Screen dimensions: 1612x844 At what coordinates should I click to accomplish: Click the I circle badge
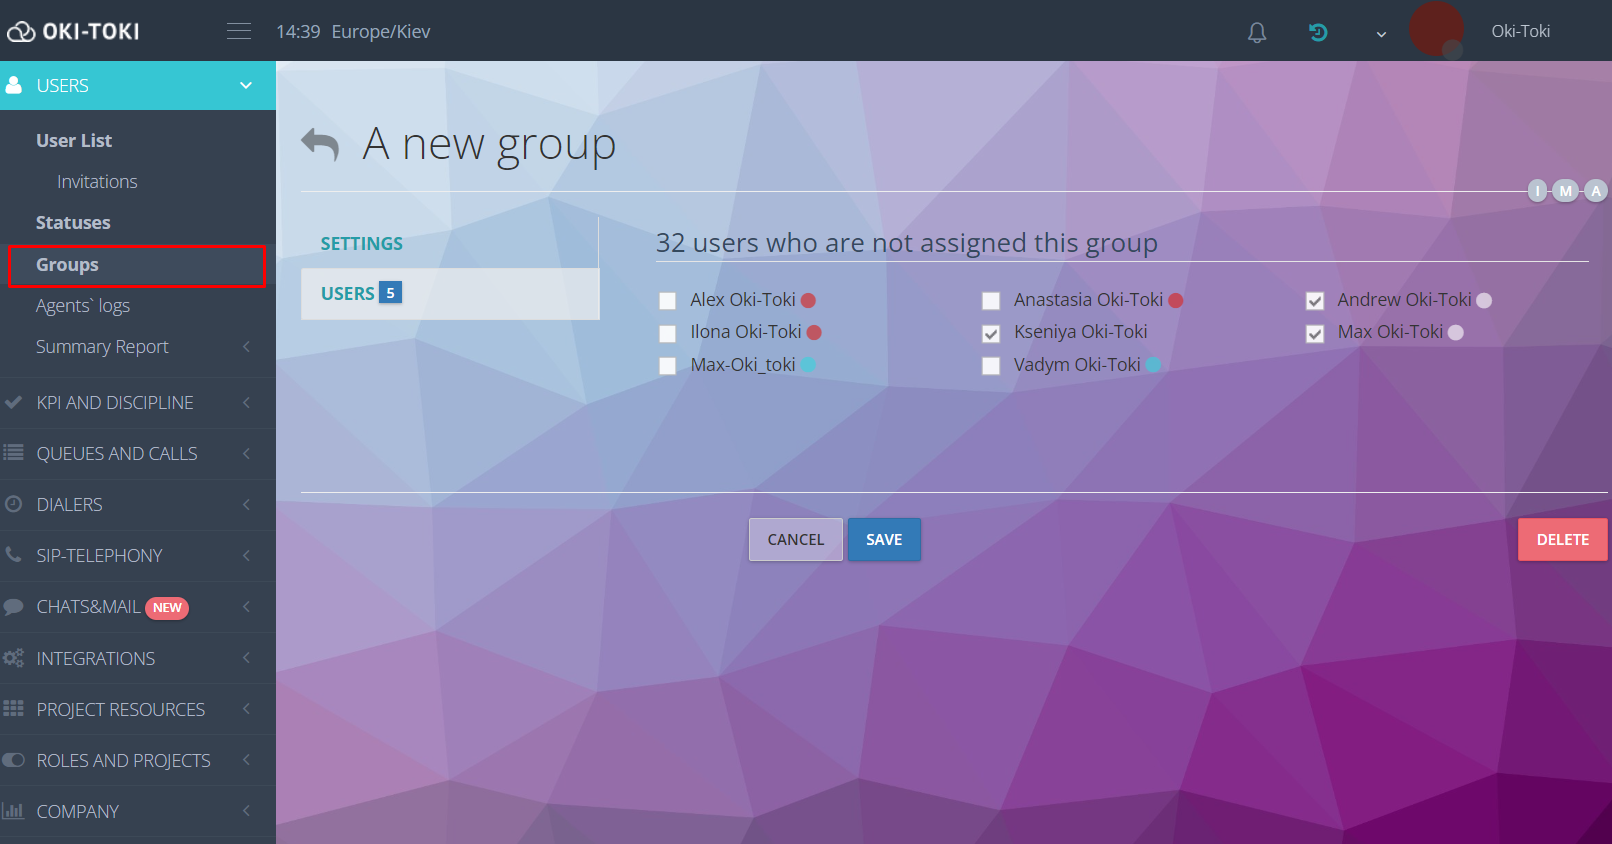[x=1538, y=191]
